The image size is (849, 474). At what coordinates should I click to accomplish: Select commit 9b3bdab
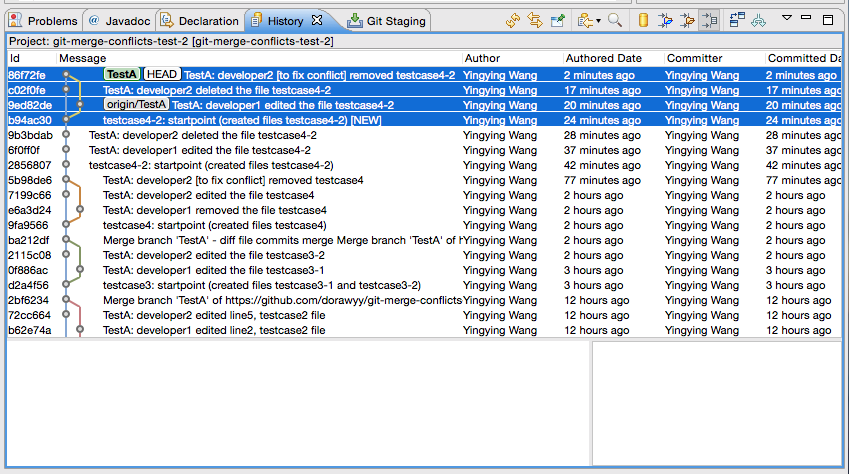click(x=424, y=135)
